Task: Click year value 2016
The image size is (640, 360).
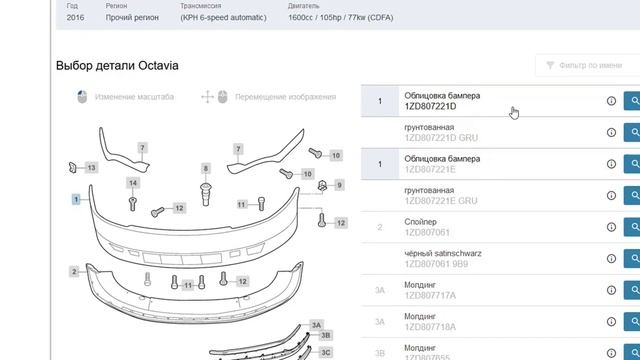Action: 76,18
